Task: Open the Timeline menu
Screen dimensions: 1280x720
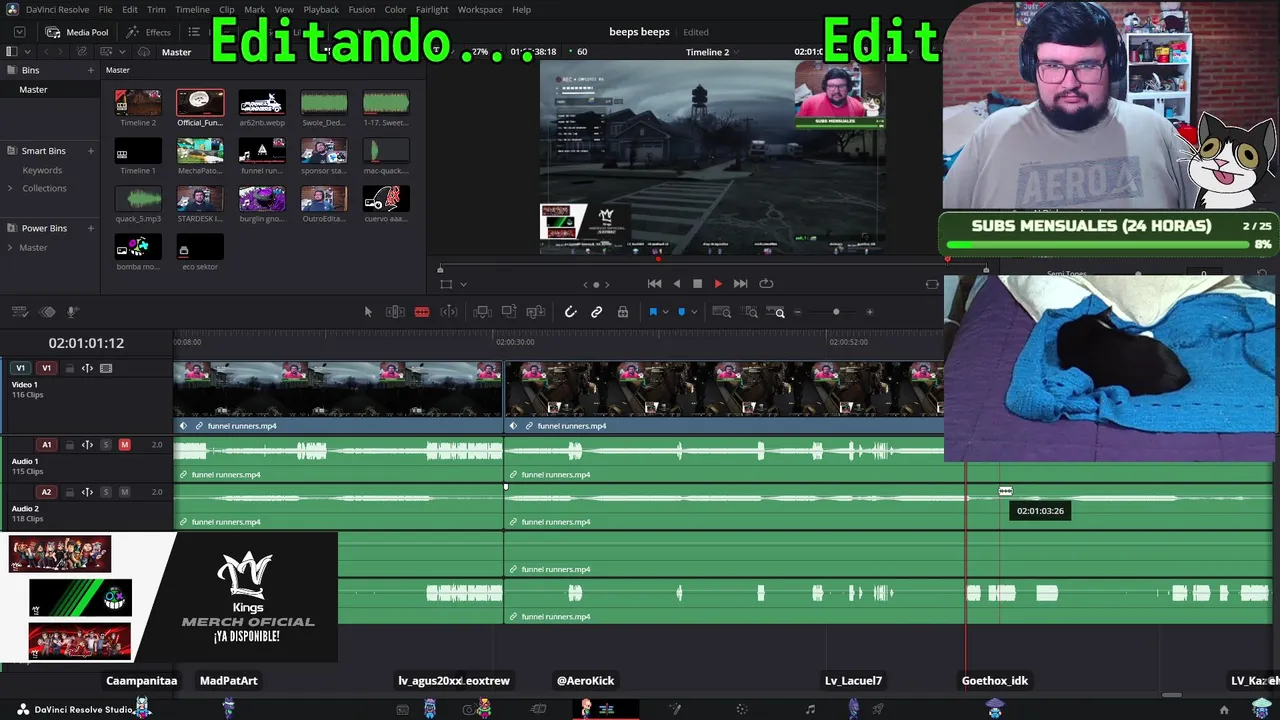Action: (x=192, y=9)
